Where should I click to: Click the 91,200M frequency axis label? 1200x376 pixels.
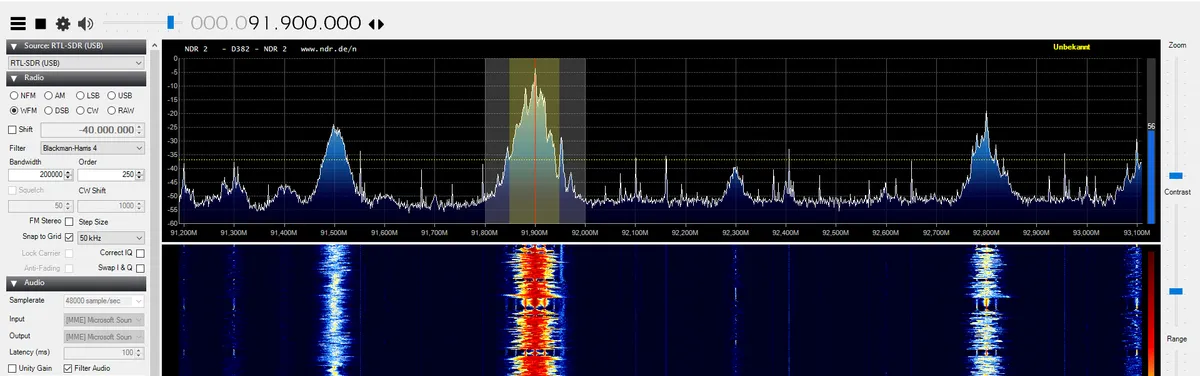(184, 232)
